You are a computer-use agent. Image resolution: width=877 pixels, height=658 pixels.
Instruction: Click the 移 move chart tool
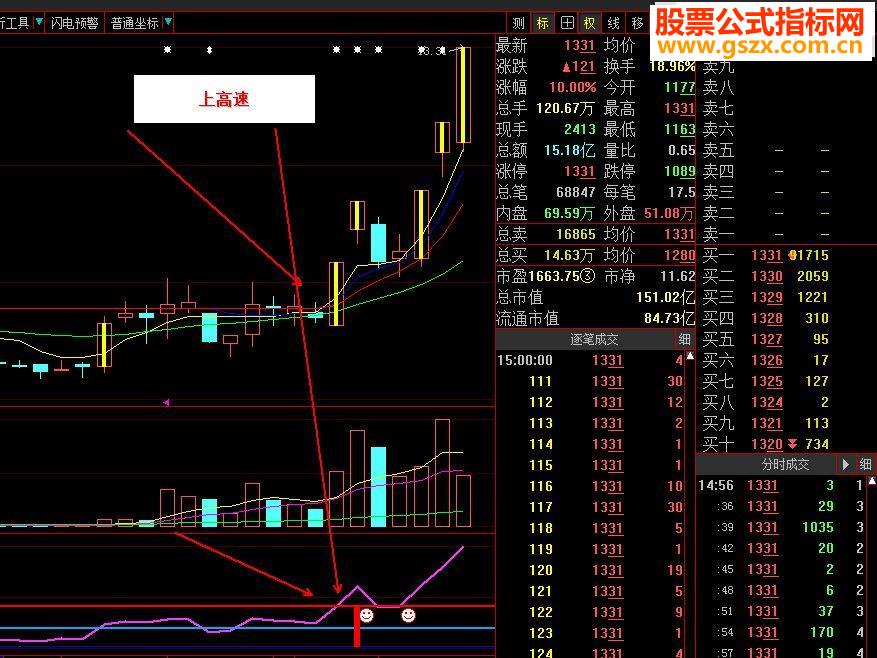point(637,23)
